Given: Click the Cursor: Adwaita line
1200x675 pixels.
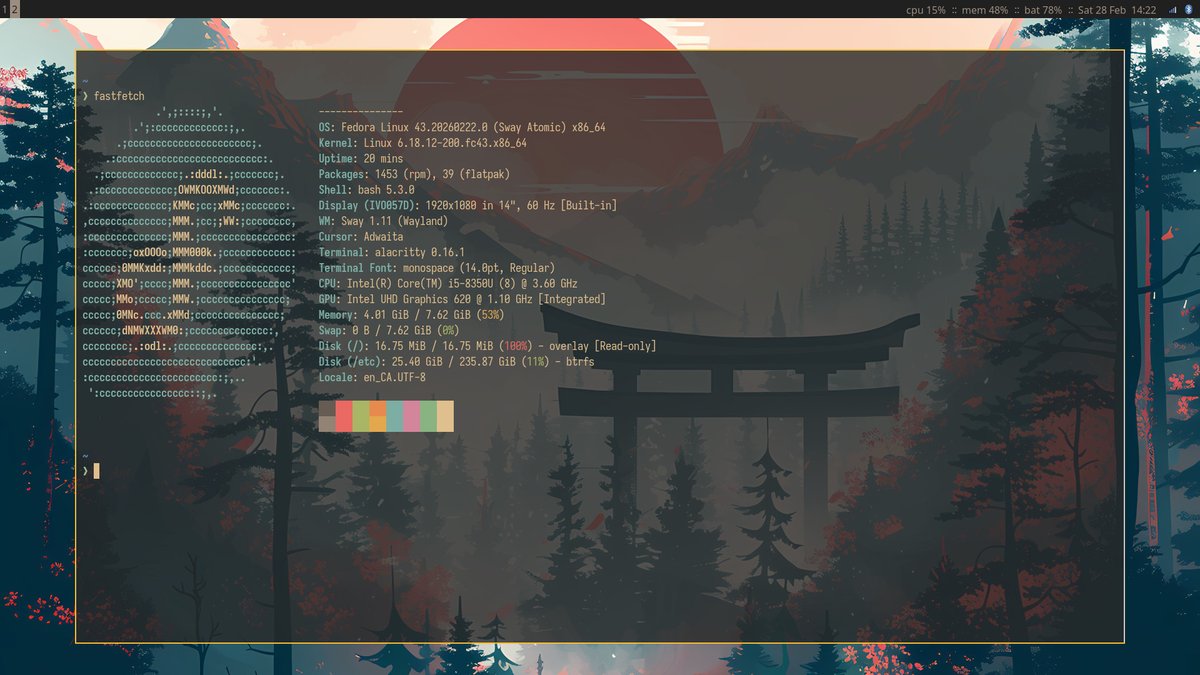Looking at the screenshot, I should click(361, 237).
